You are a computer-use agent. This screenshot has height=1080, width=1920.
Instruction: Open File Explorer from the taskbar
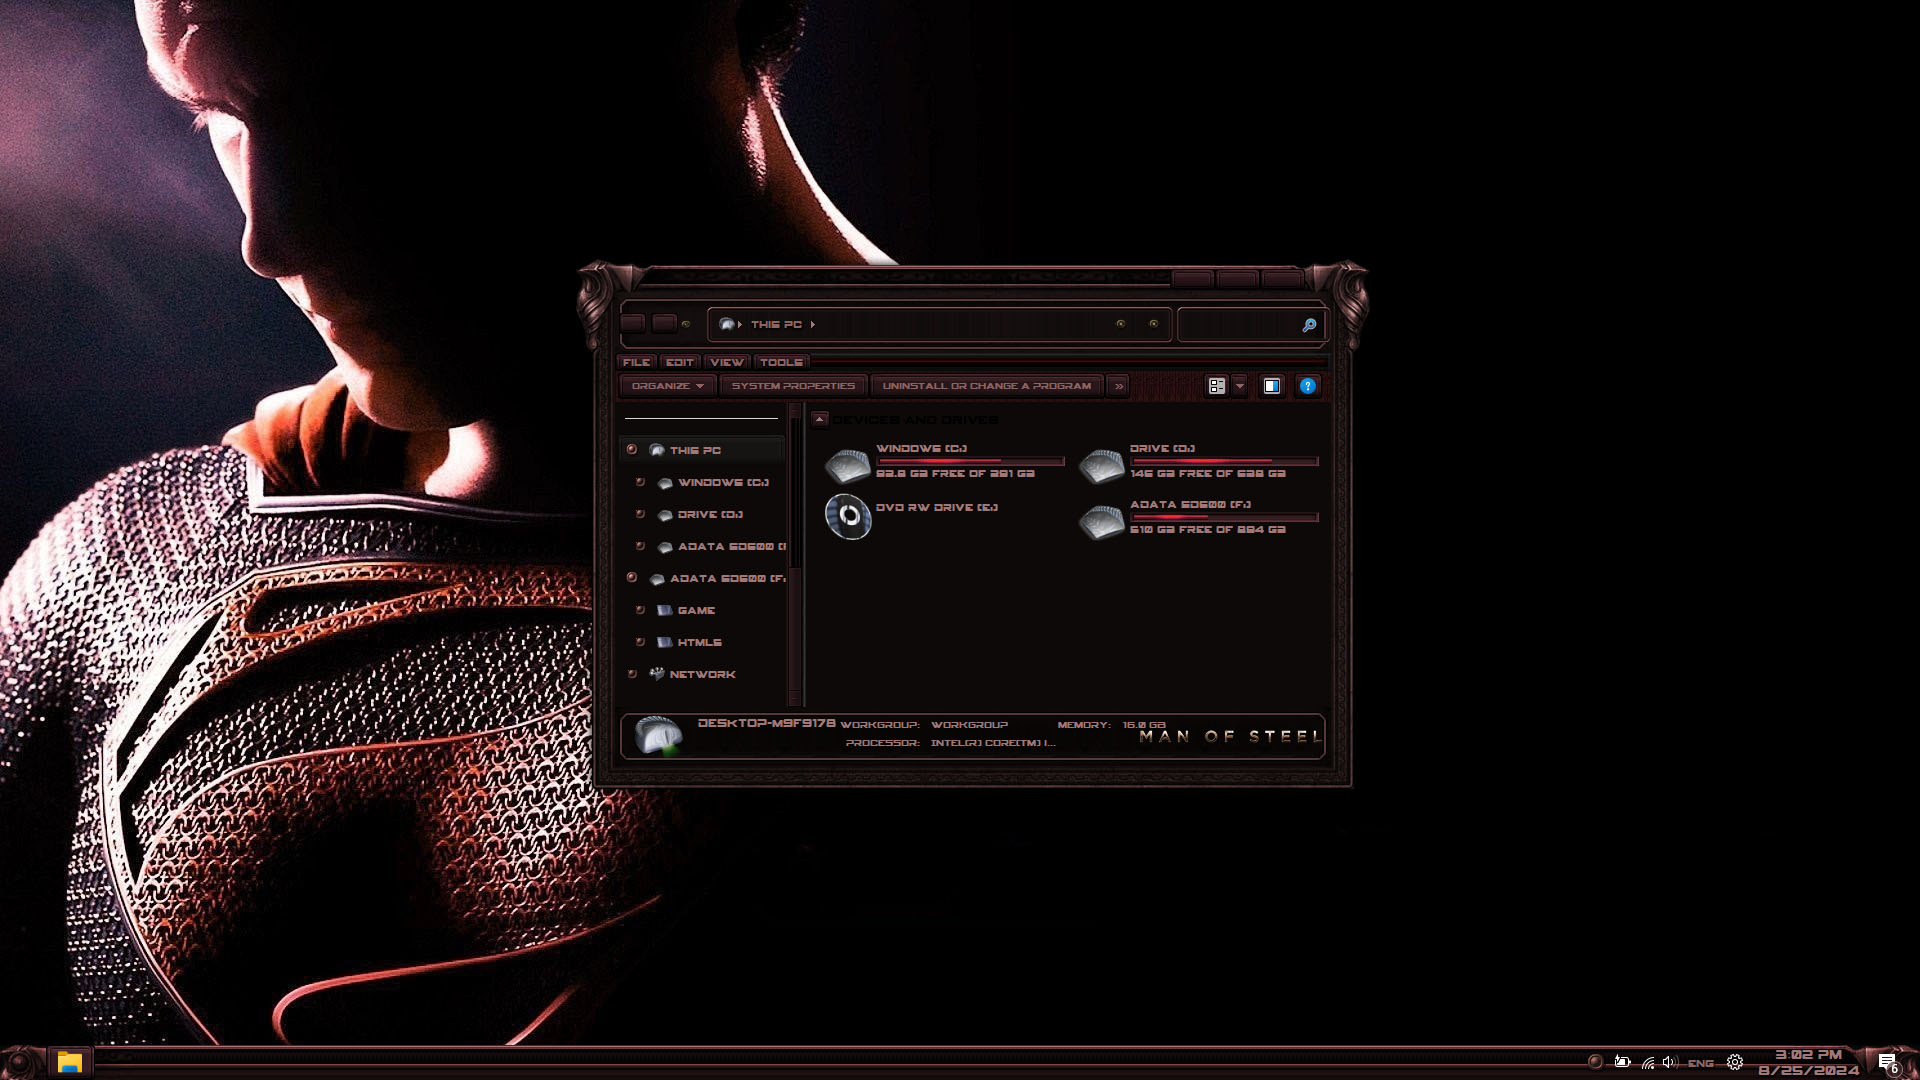click(x=69, y=1062)
